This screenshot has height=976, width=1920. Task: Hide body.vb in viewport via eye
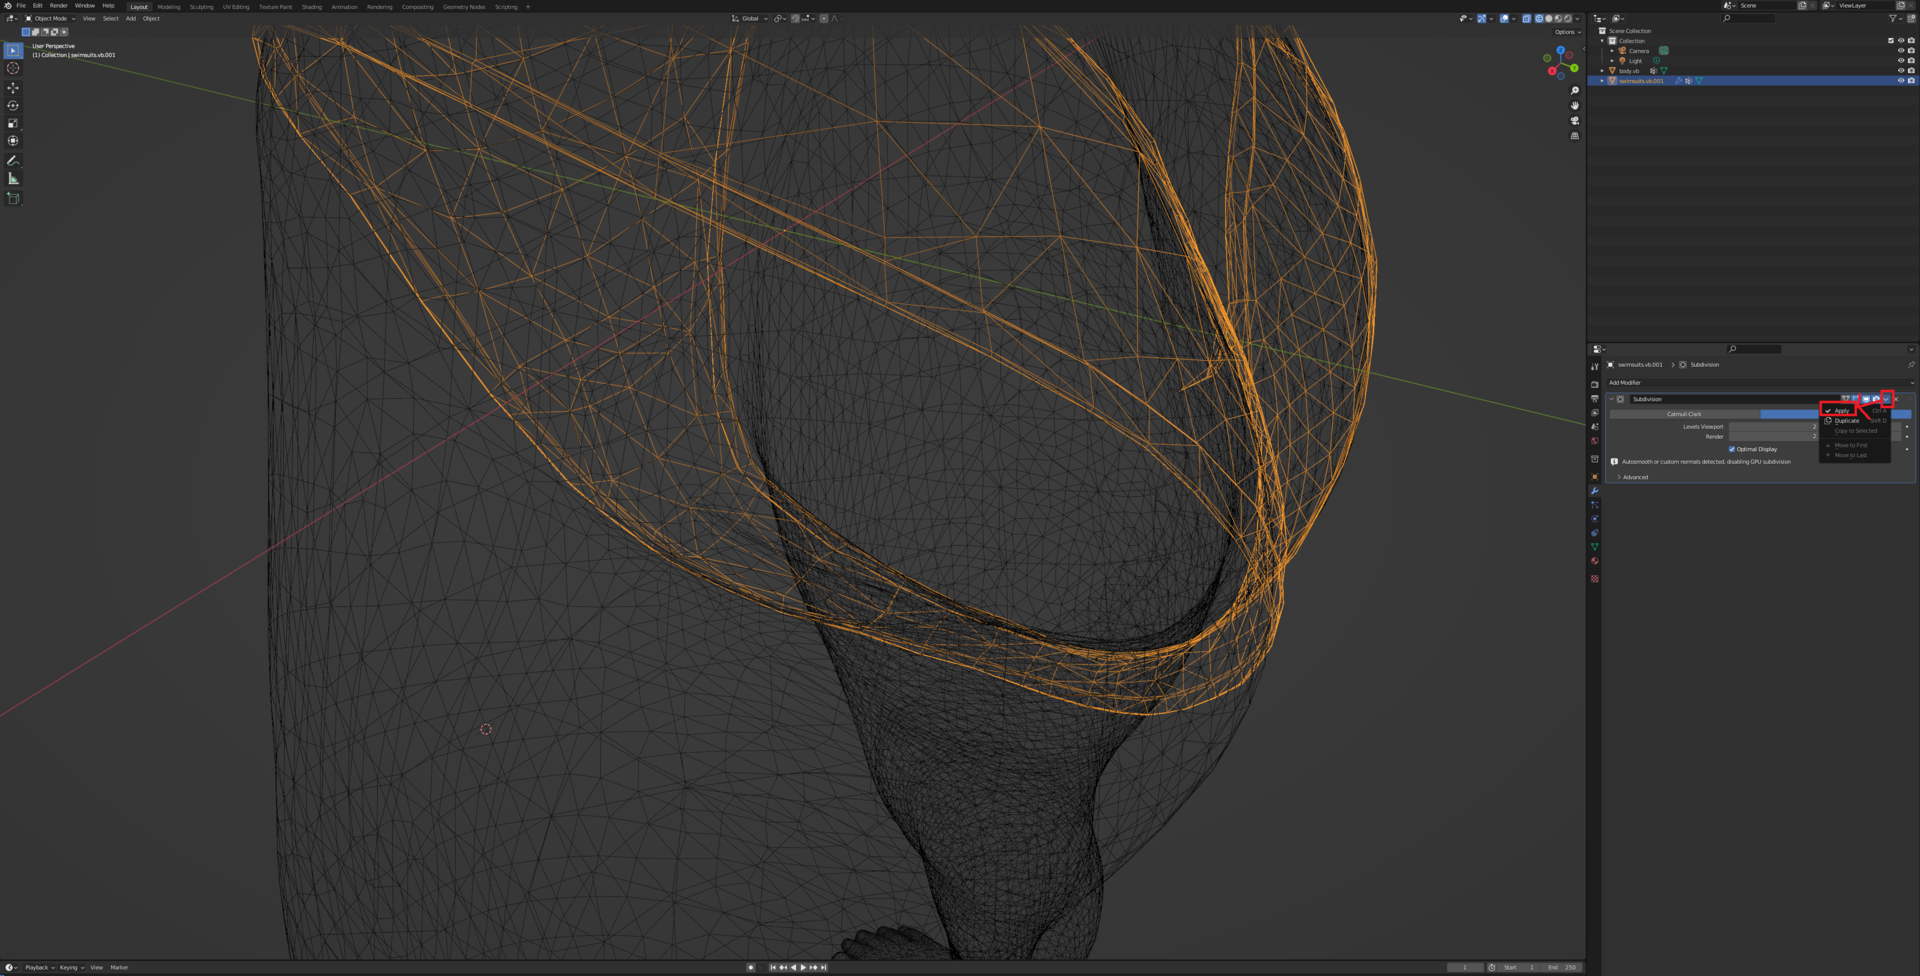pos(1901,71)
